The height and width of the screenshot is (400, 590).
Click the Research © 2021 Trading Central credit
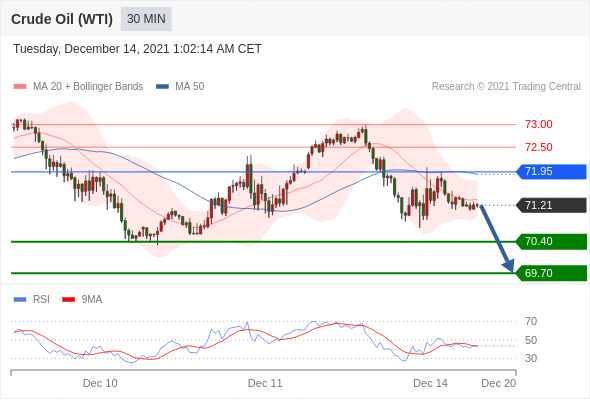click(x=506, y=87)
